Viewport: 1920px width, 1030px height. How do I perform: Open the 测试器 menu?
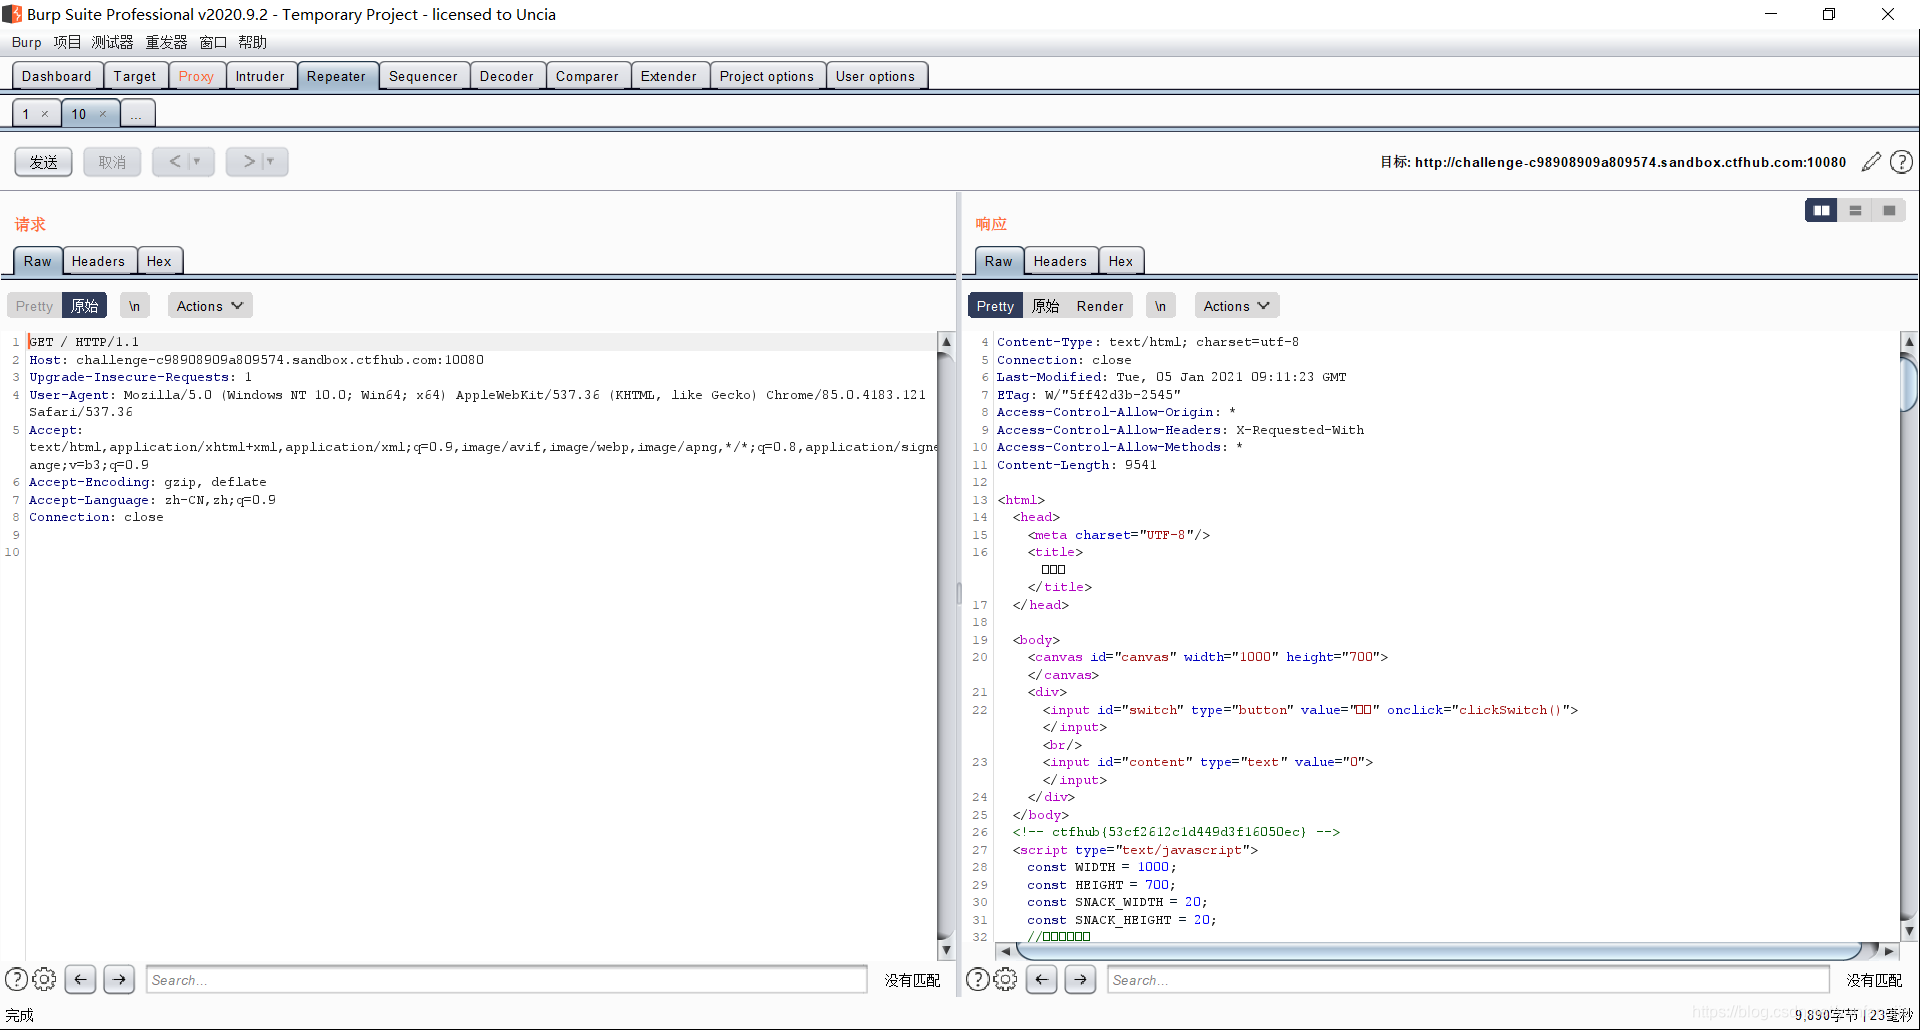click(112, 42)
